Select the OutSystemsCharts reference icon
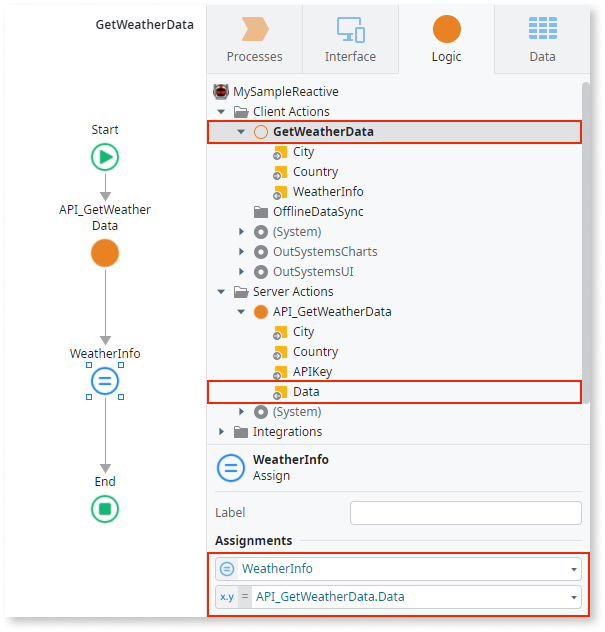Image resolution: width=605 pixels, height=632 pixels. point(261,252)
